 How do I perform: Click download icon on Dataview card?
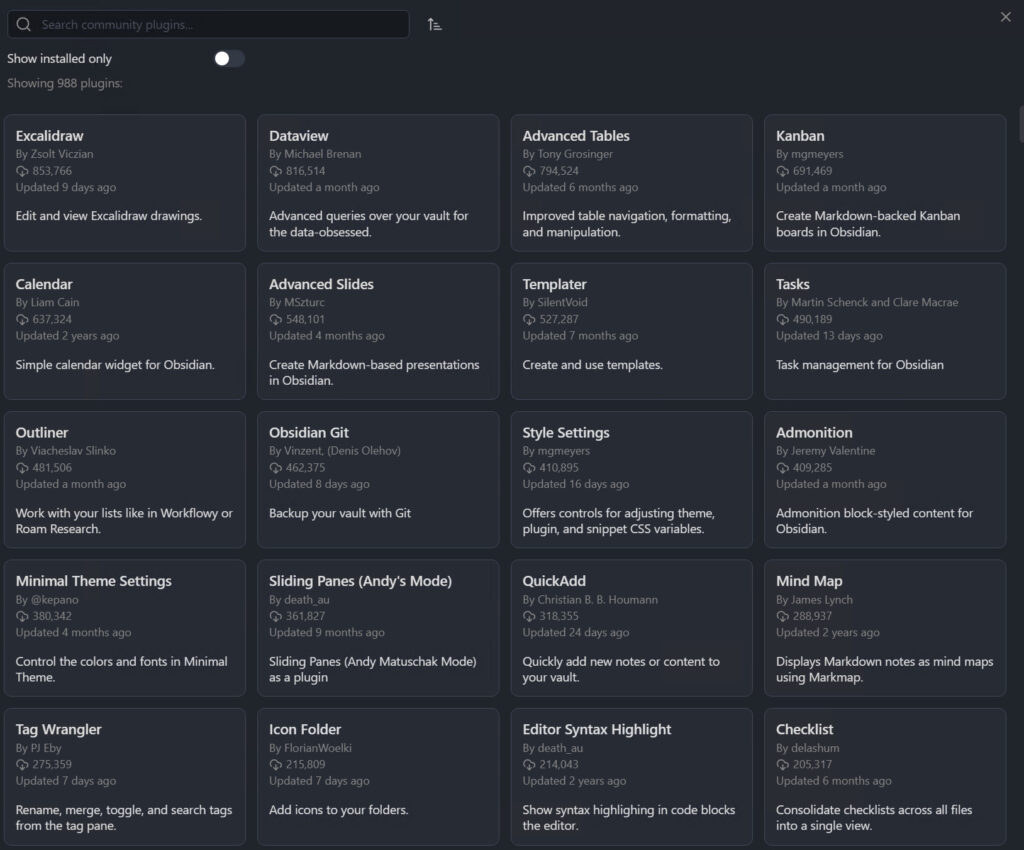point(276,171)
